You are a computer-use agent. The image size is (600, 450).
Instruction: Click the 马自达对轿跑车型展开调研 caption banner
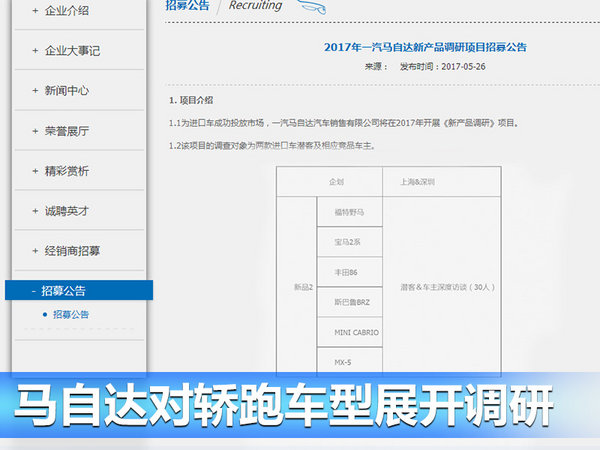(284, 405)
